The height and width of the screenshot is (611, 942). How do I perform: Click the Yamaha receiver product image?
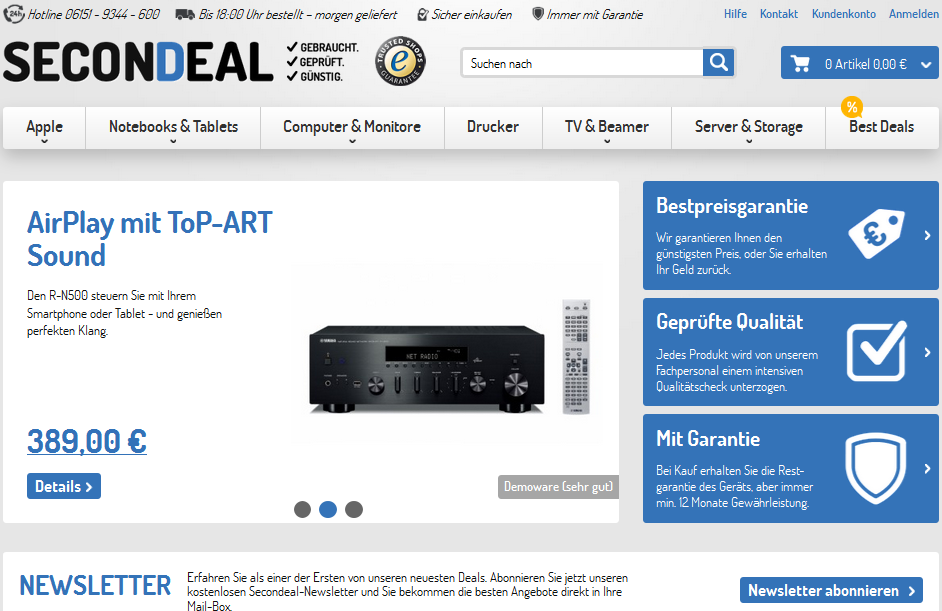427,369
